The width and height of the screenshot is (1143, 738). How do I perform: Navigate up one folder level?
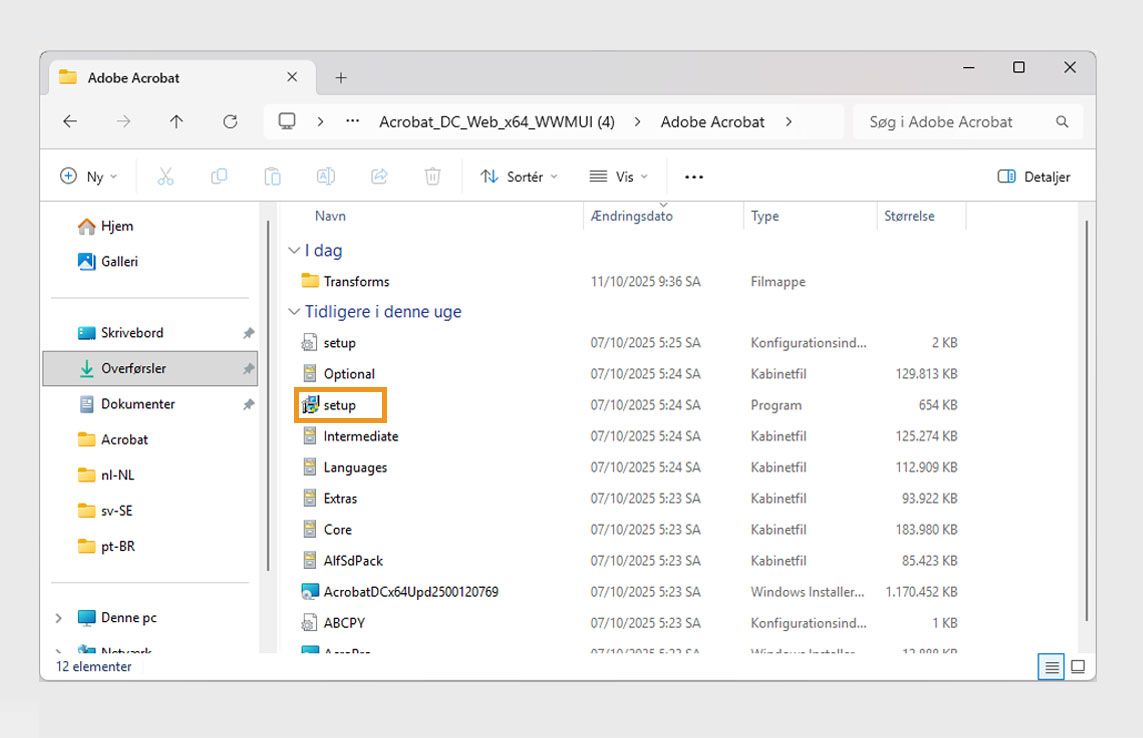click(x=176, y=121)
